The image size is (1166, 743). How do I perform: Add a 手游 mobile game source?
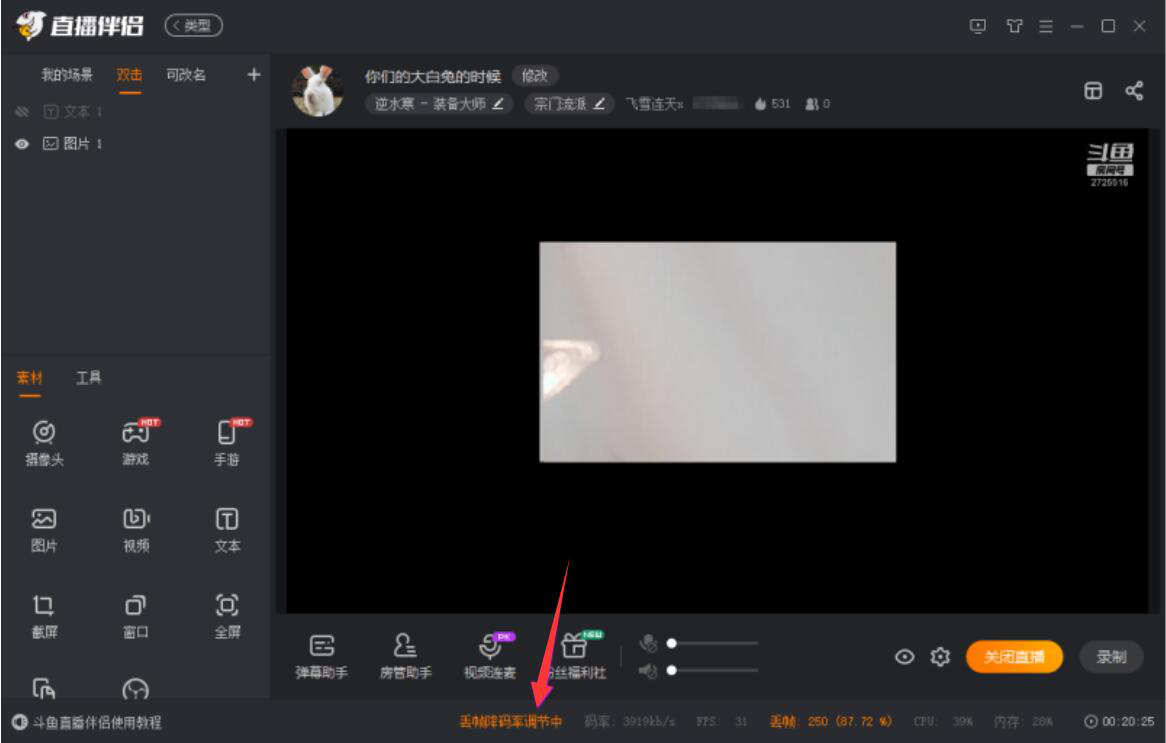click(x=227, y=443)
